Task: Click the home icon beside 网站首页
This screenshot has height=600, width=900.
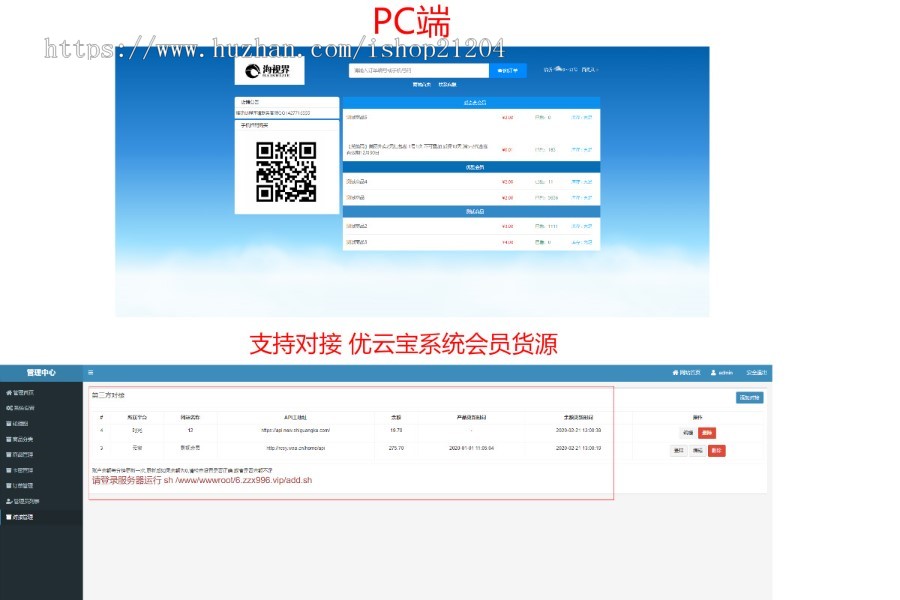Action: (676, 372)
